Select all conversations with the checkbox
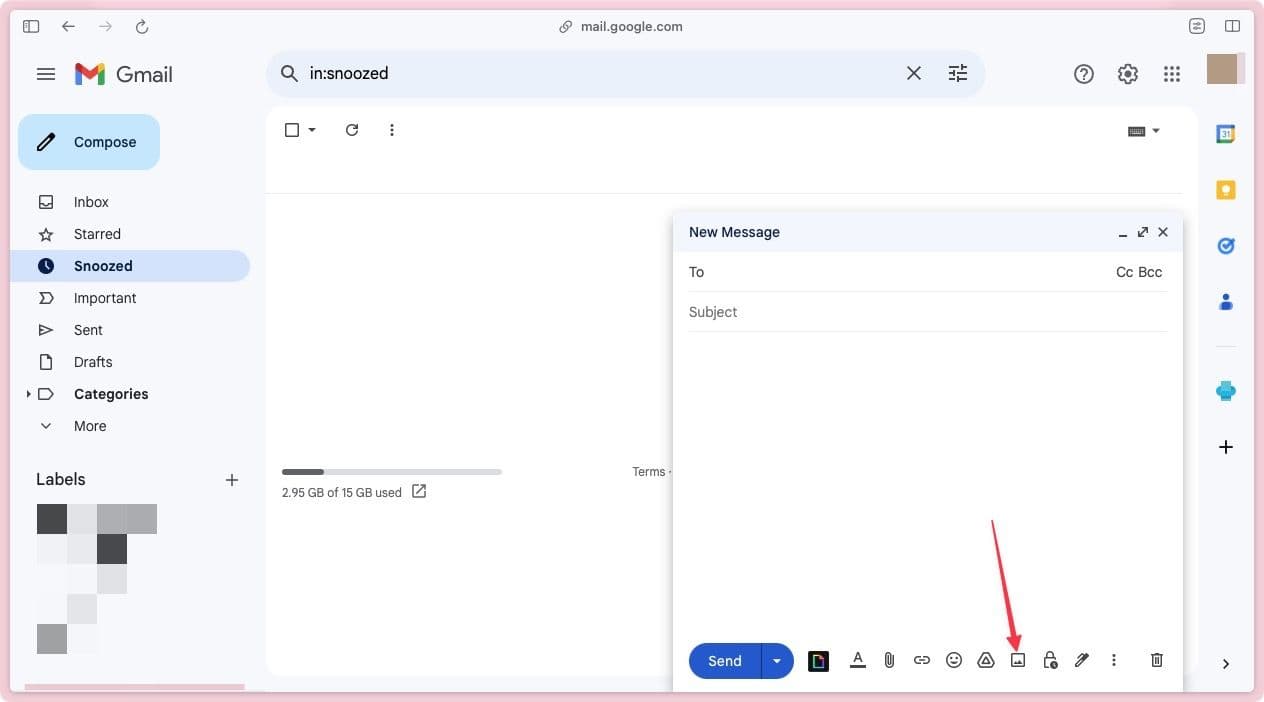 tap(290, 129)
